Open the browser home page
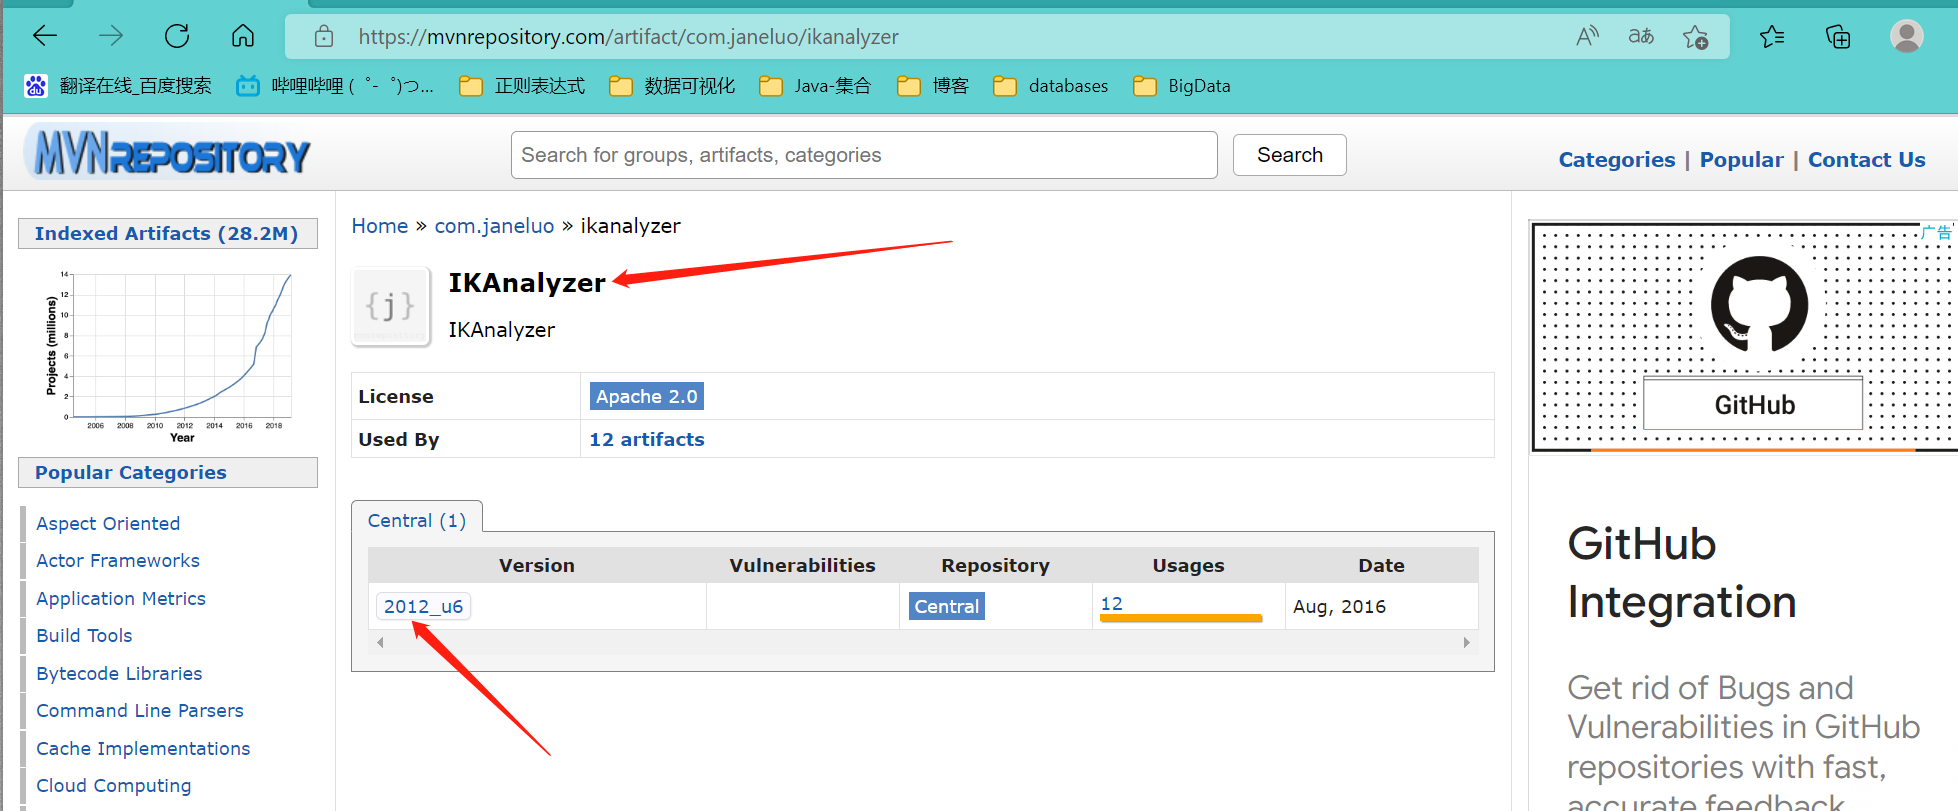The image size is (1958, 811). [x=243, y=37]
